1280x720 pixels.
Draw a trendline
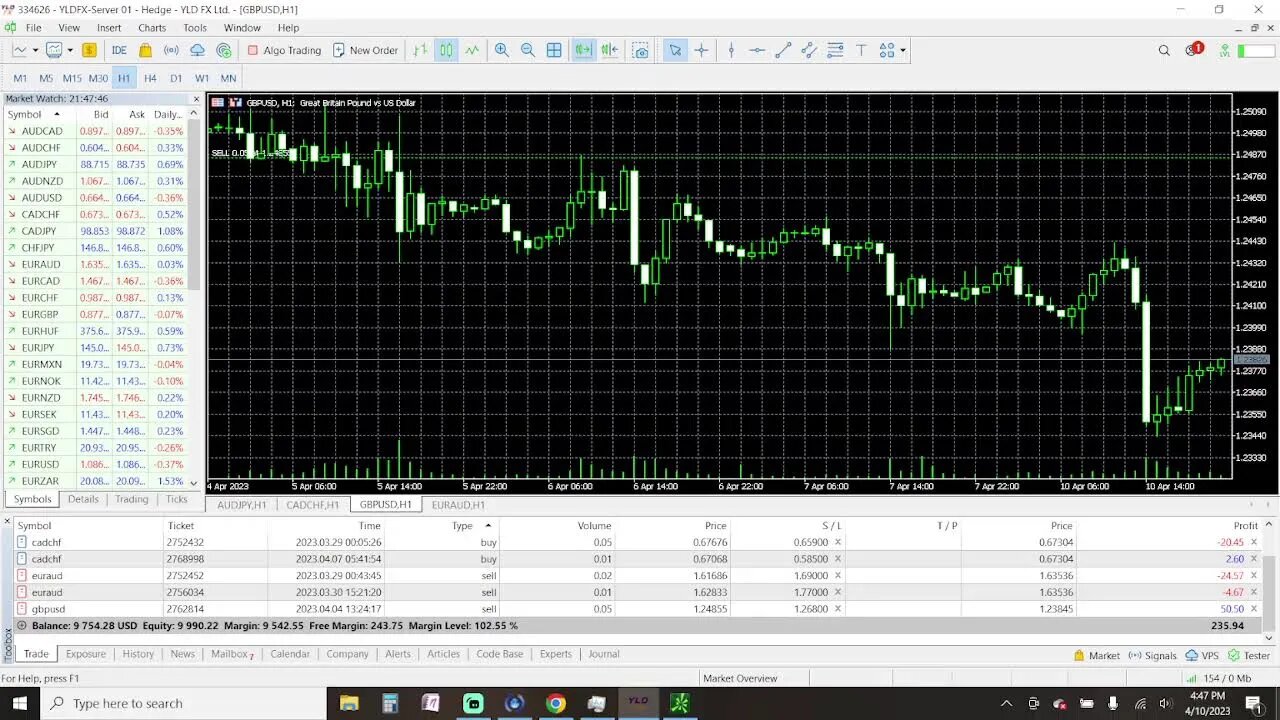(783, 50)
